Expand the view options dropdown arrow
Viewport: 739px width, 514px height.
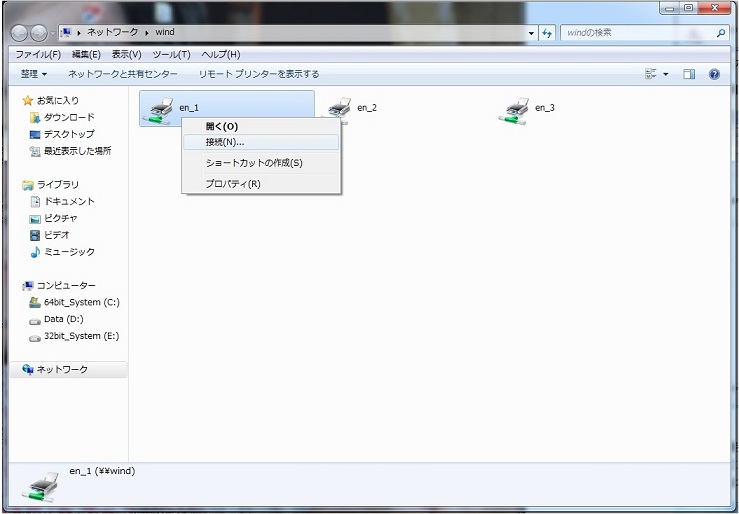[666, 74]
